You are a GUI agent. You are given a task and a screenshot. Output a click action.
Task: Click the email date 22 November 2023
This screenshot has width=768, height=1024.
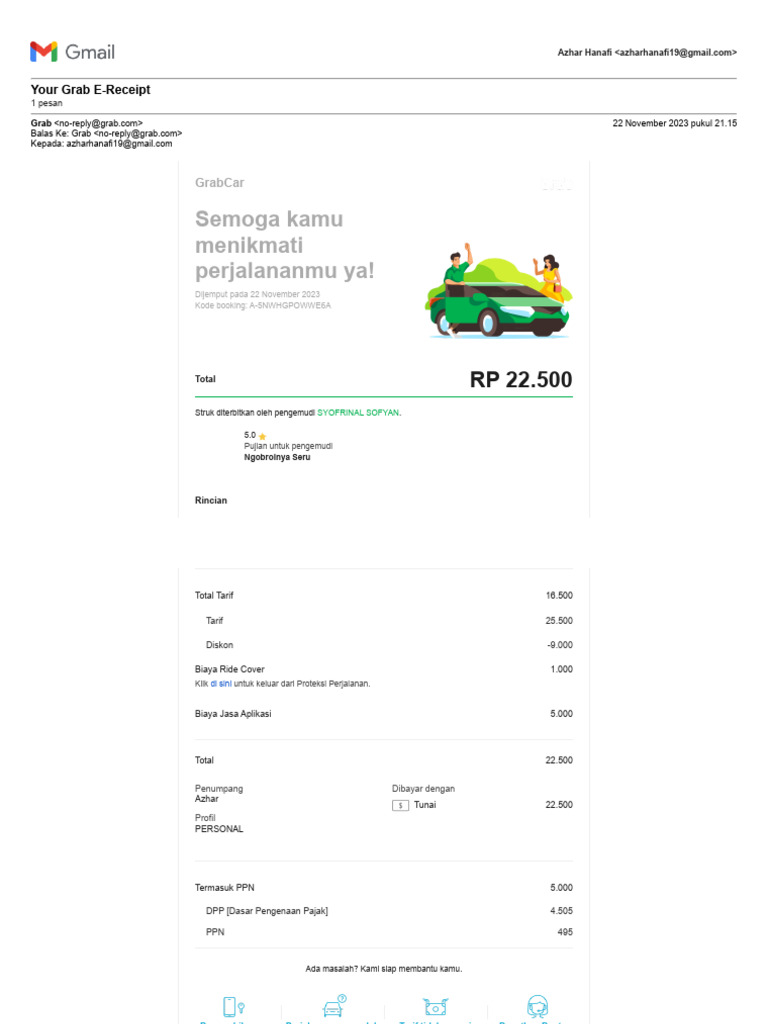coord(674,123)
